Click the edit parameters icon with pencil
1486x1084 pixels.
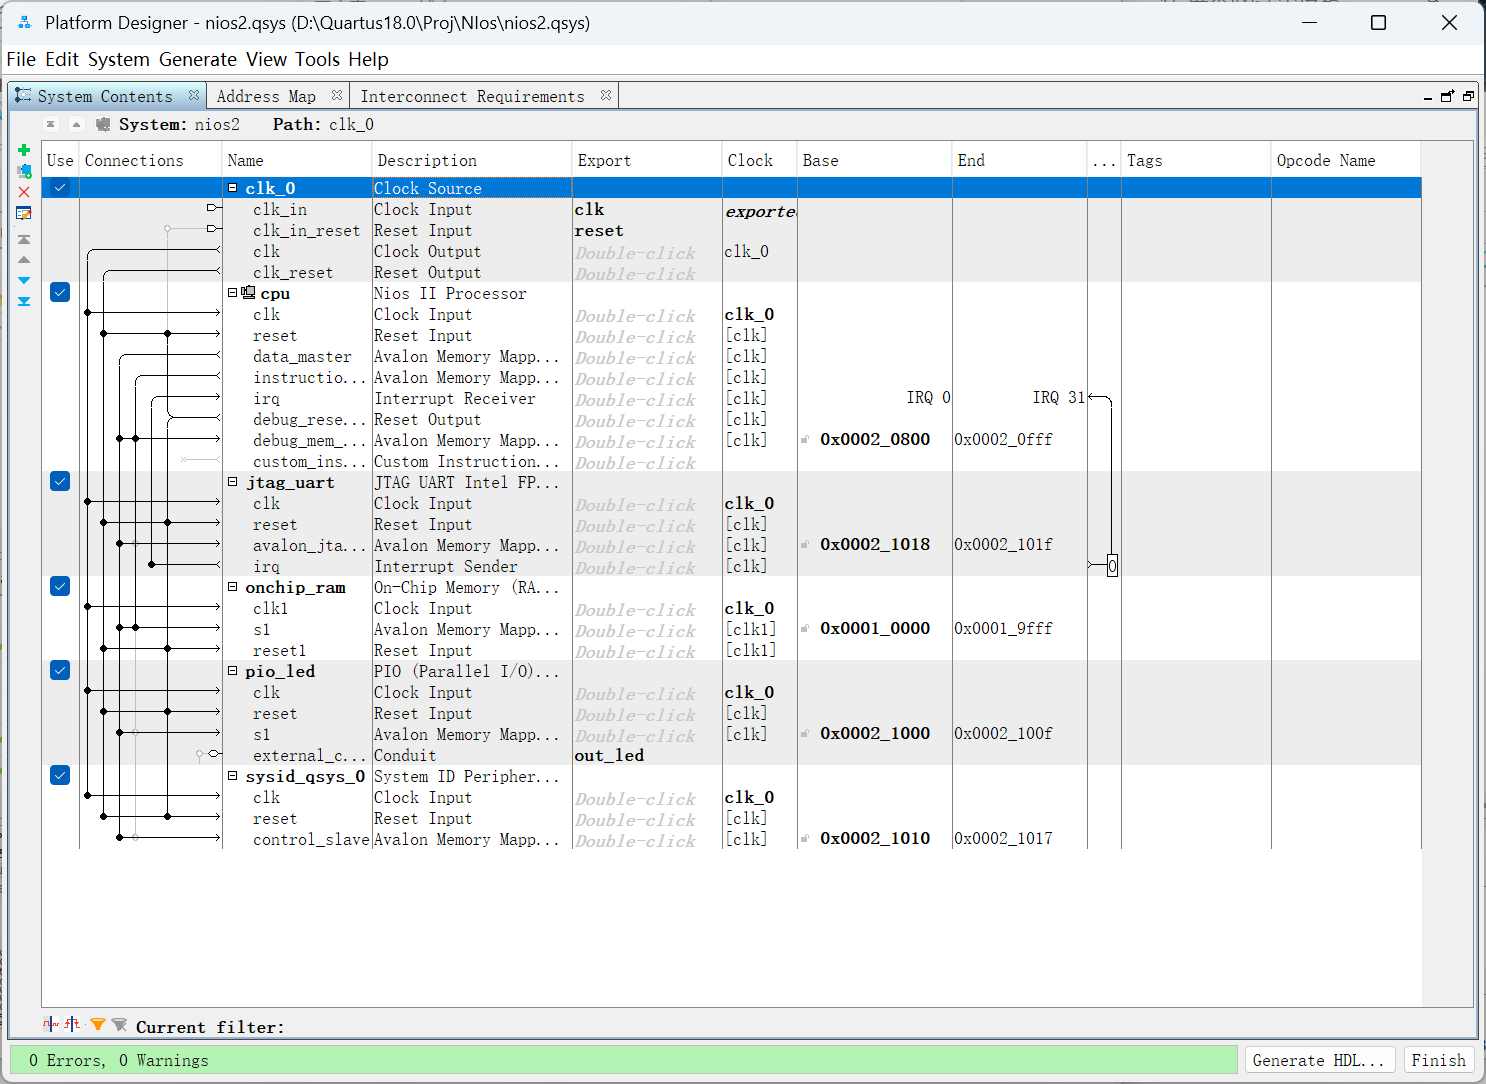coord(24,213)
